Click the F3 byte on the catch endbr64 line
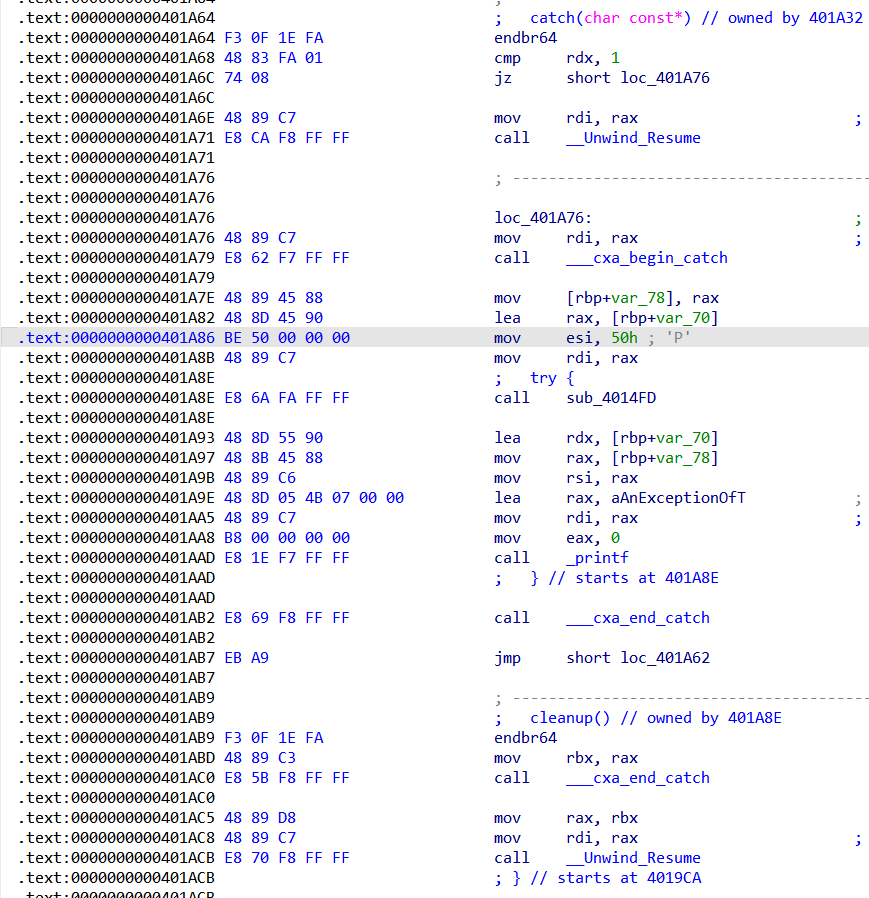869x898 pixels. (234, 37)
